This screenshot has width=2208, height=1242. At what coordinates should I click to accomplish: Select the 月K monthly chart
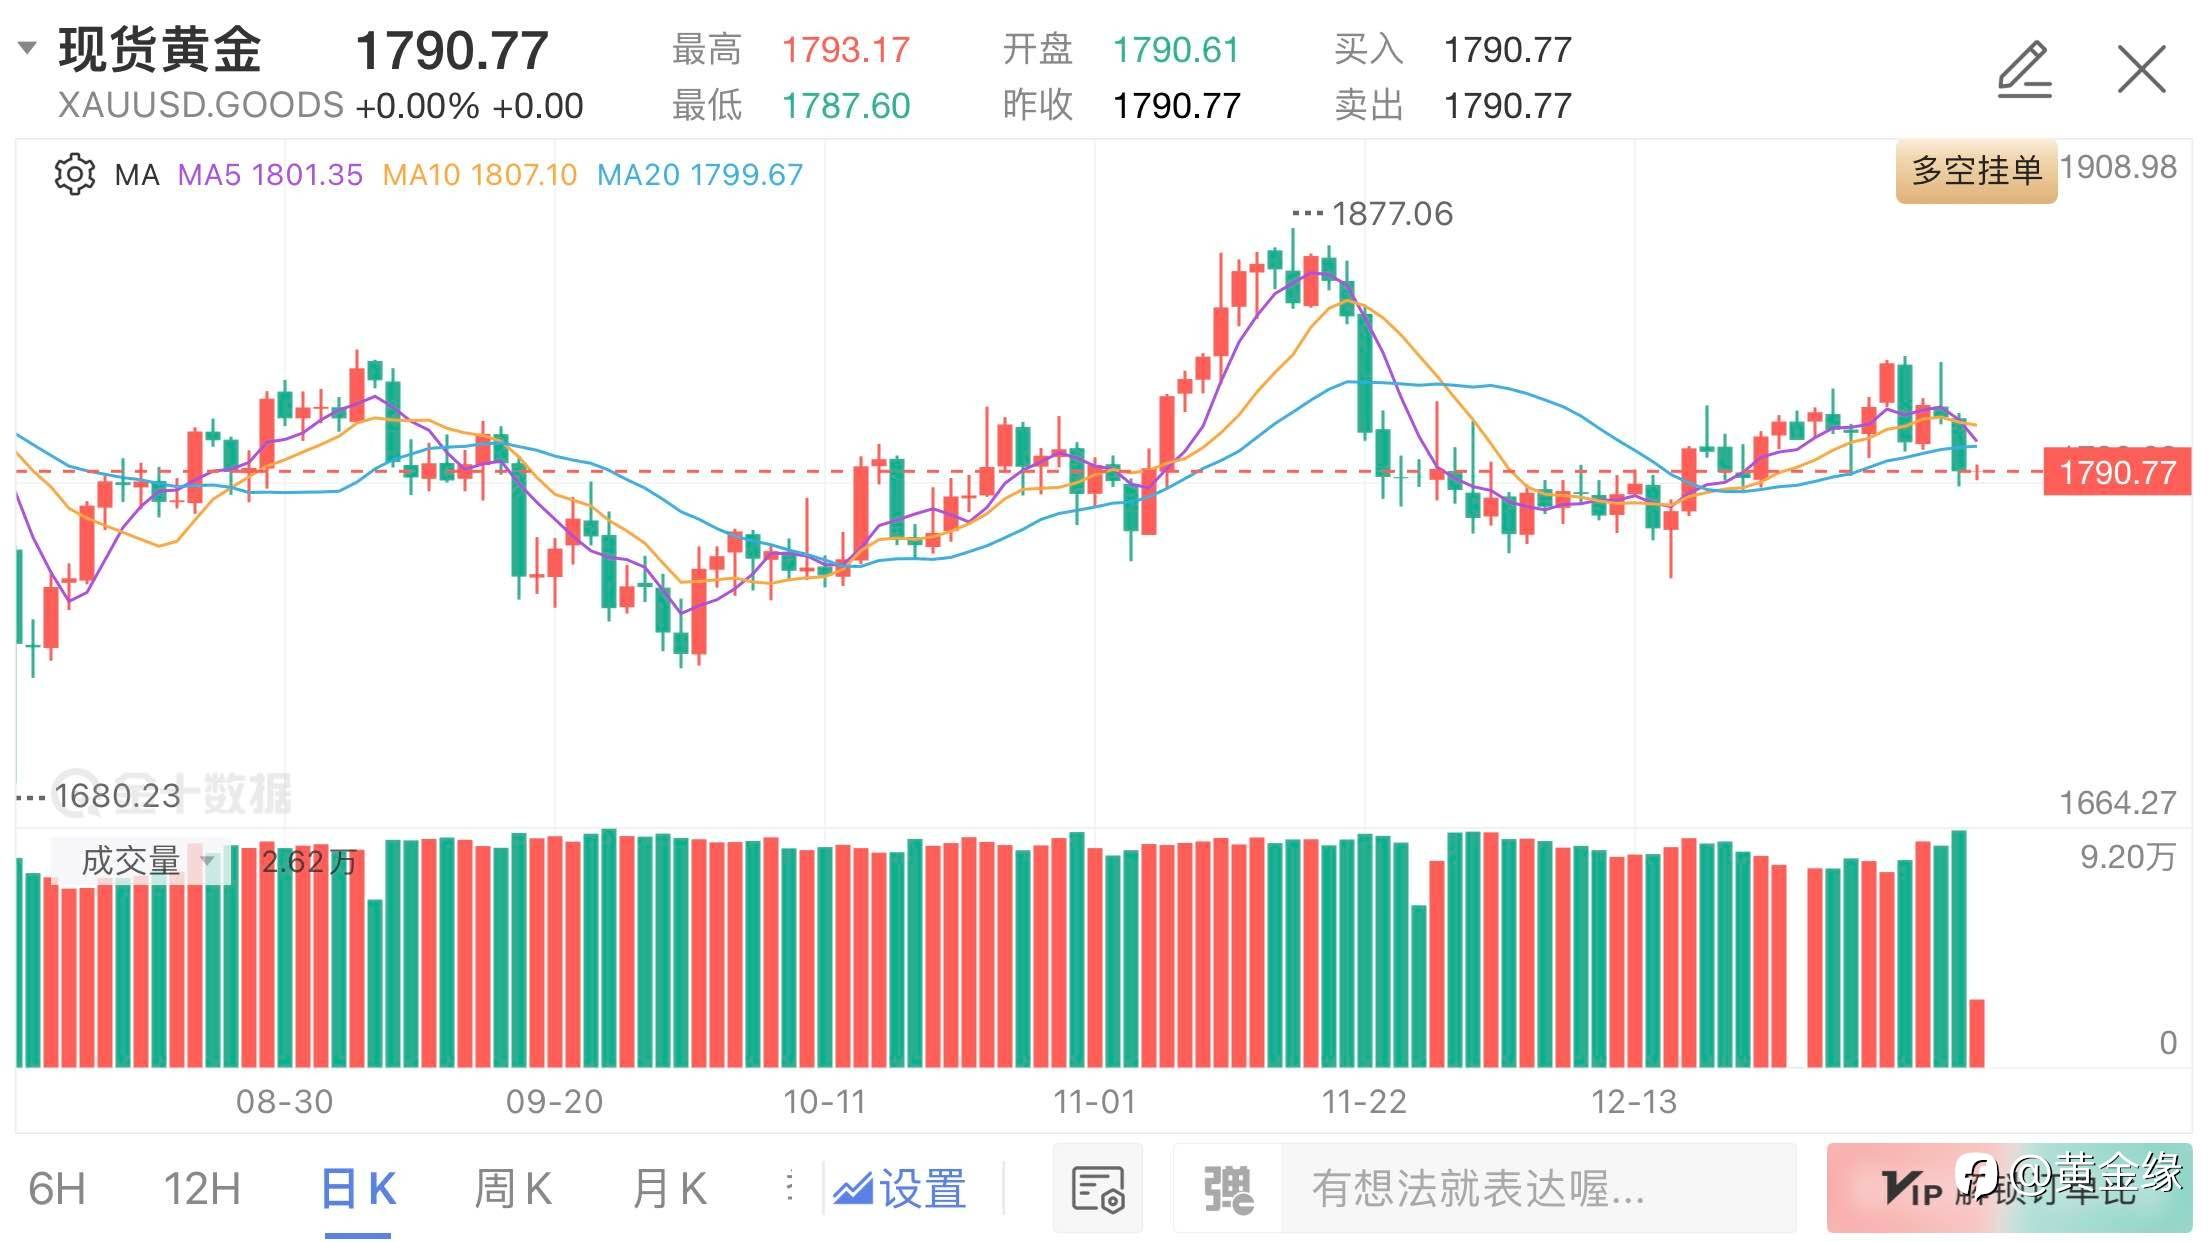tap(669, 1188)
